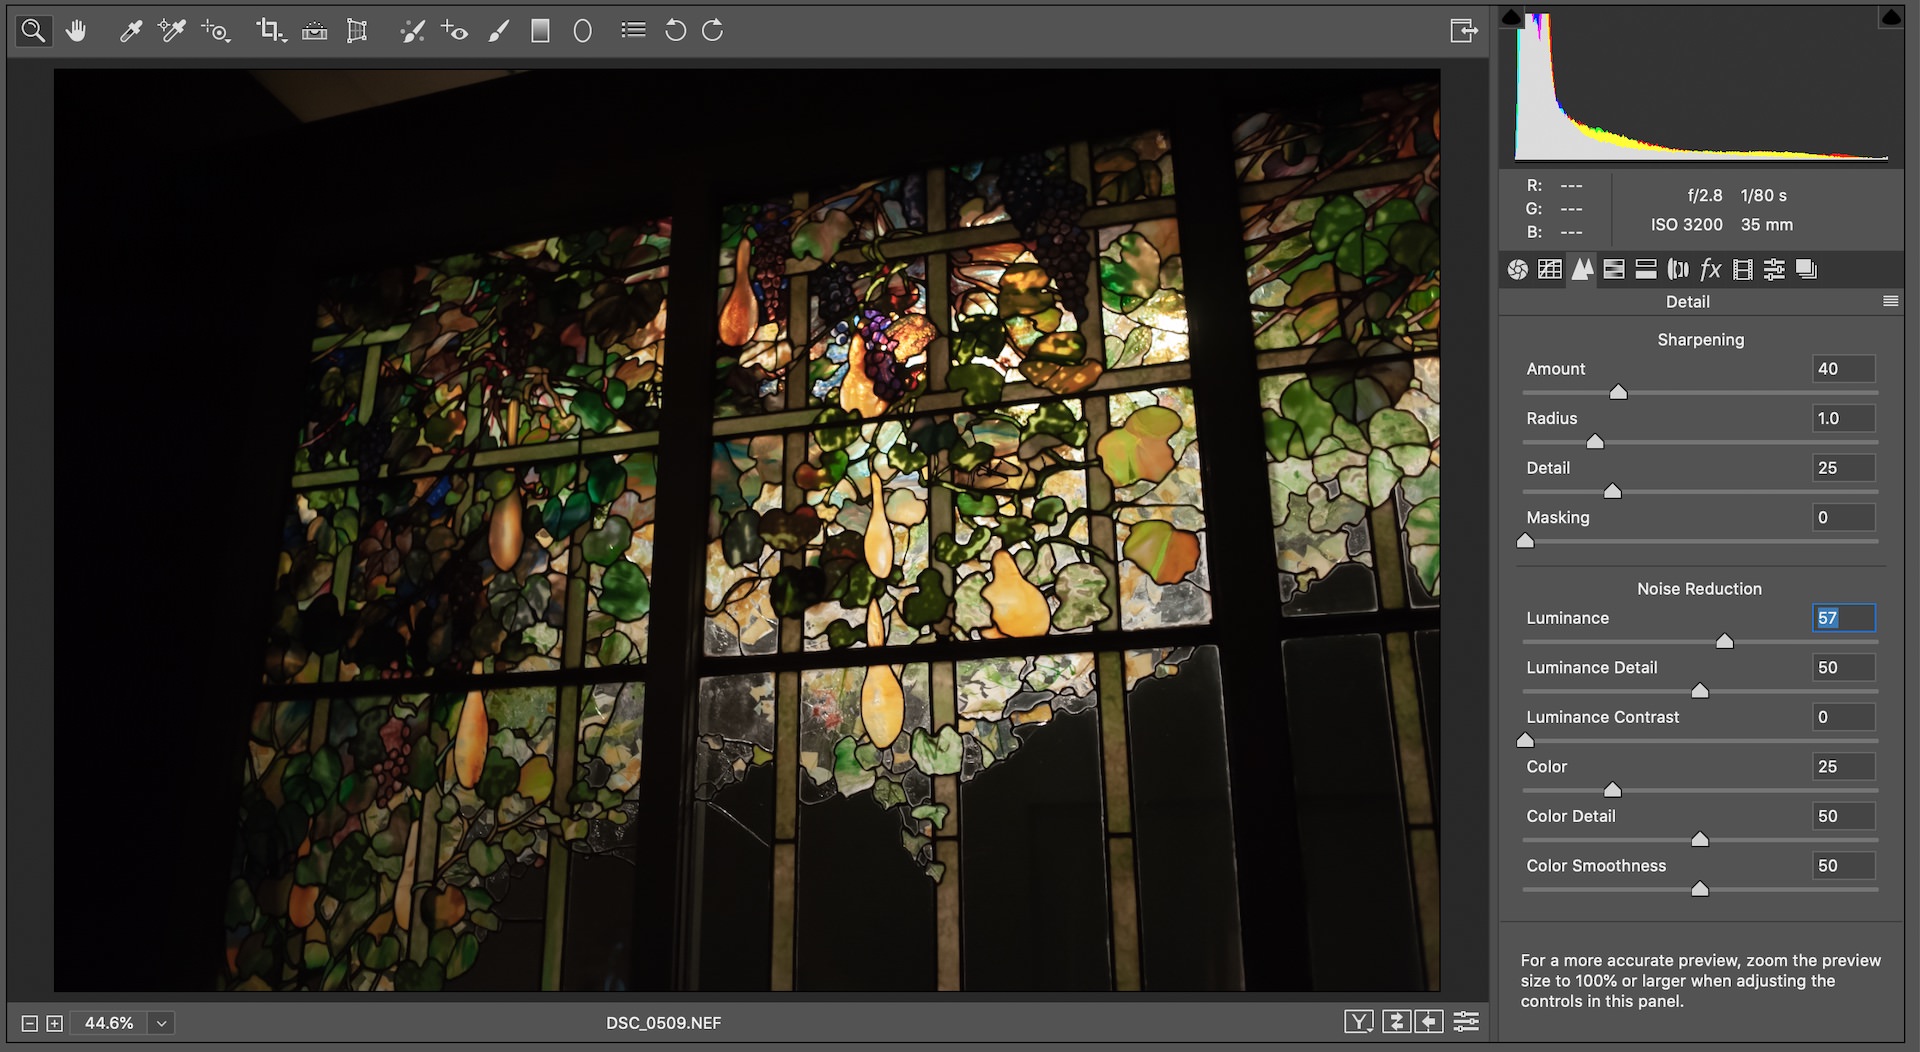Image resolution: width=1920 pixels, height=1052 pixels.
Task: Select the Straighten tool
Action: [315, 31]
